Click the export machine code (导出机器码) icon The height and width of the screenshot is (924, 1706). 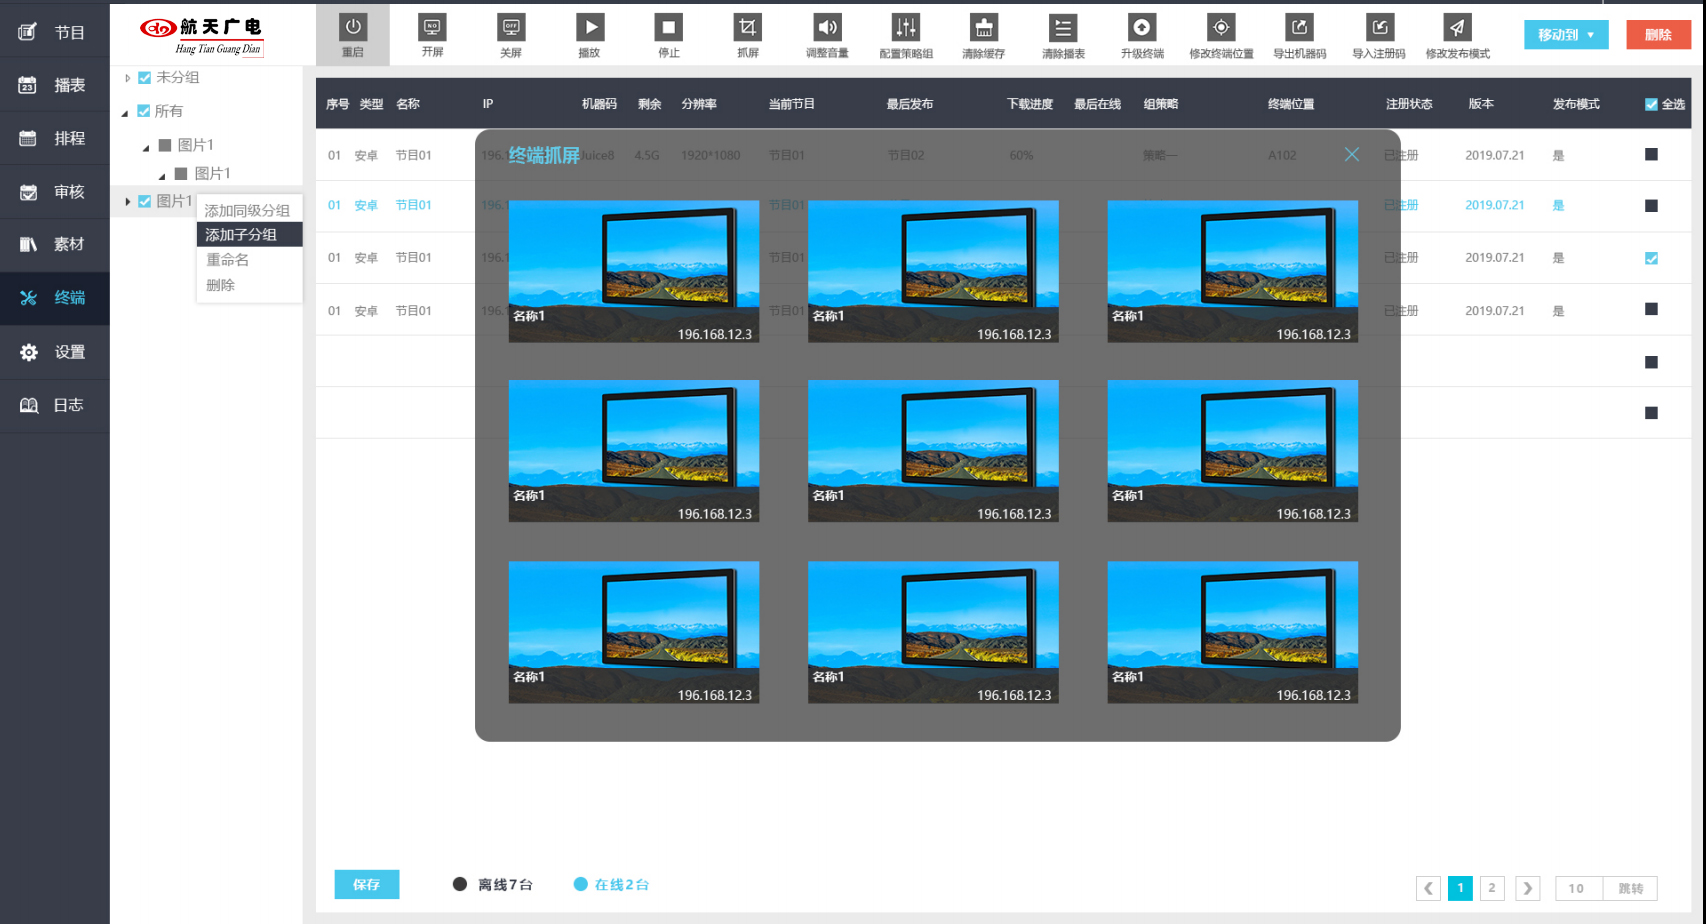tap(1299, 28)
